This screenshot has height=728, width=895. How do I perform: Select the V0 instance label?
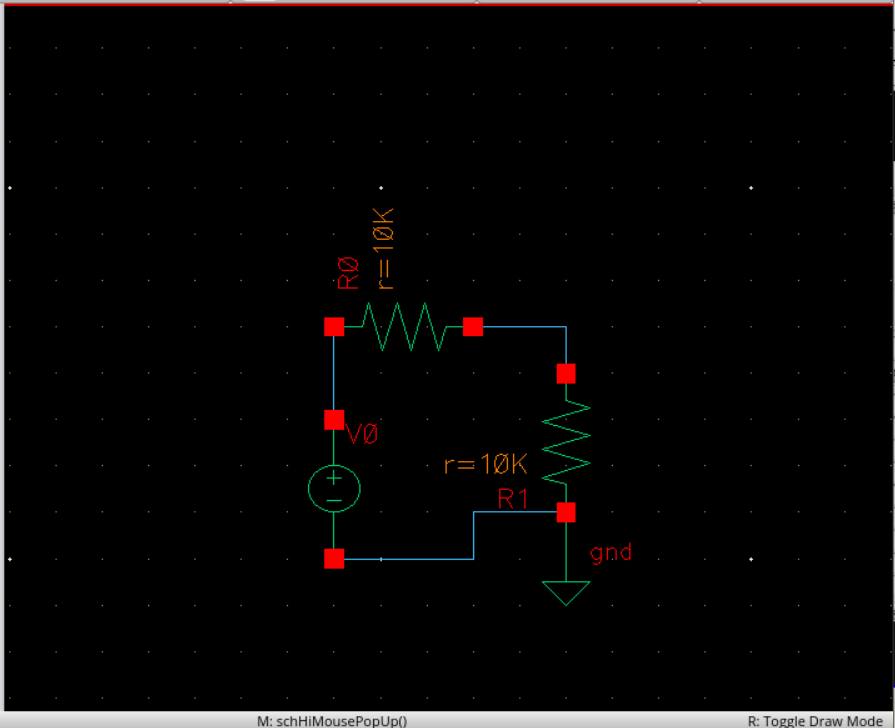[x=362, y=435]
